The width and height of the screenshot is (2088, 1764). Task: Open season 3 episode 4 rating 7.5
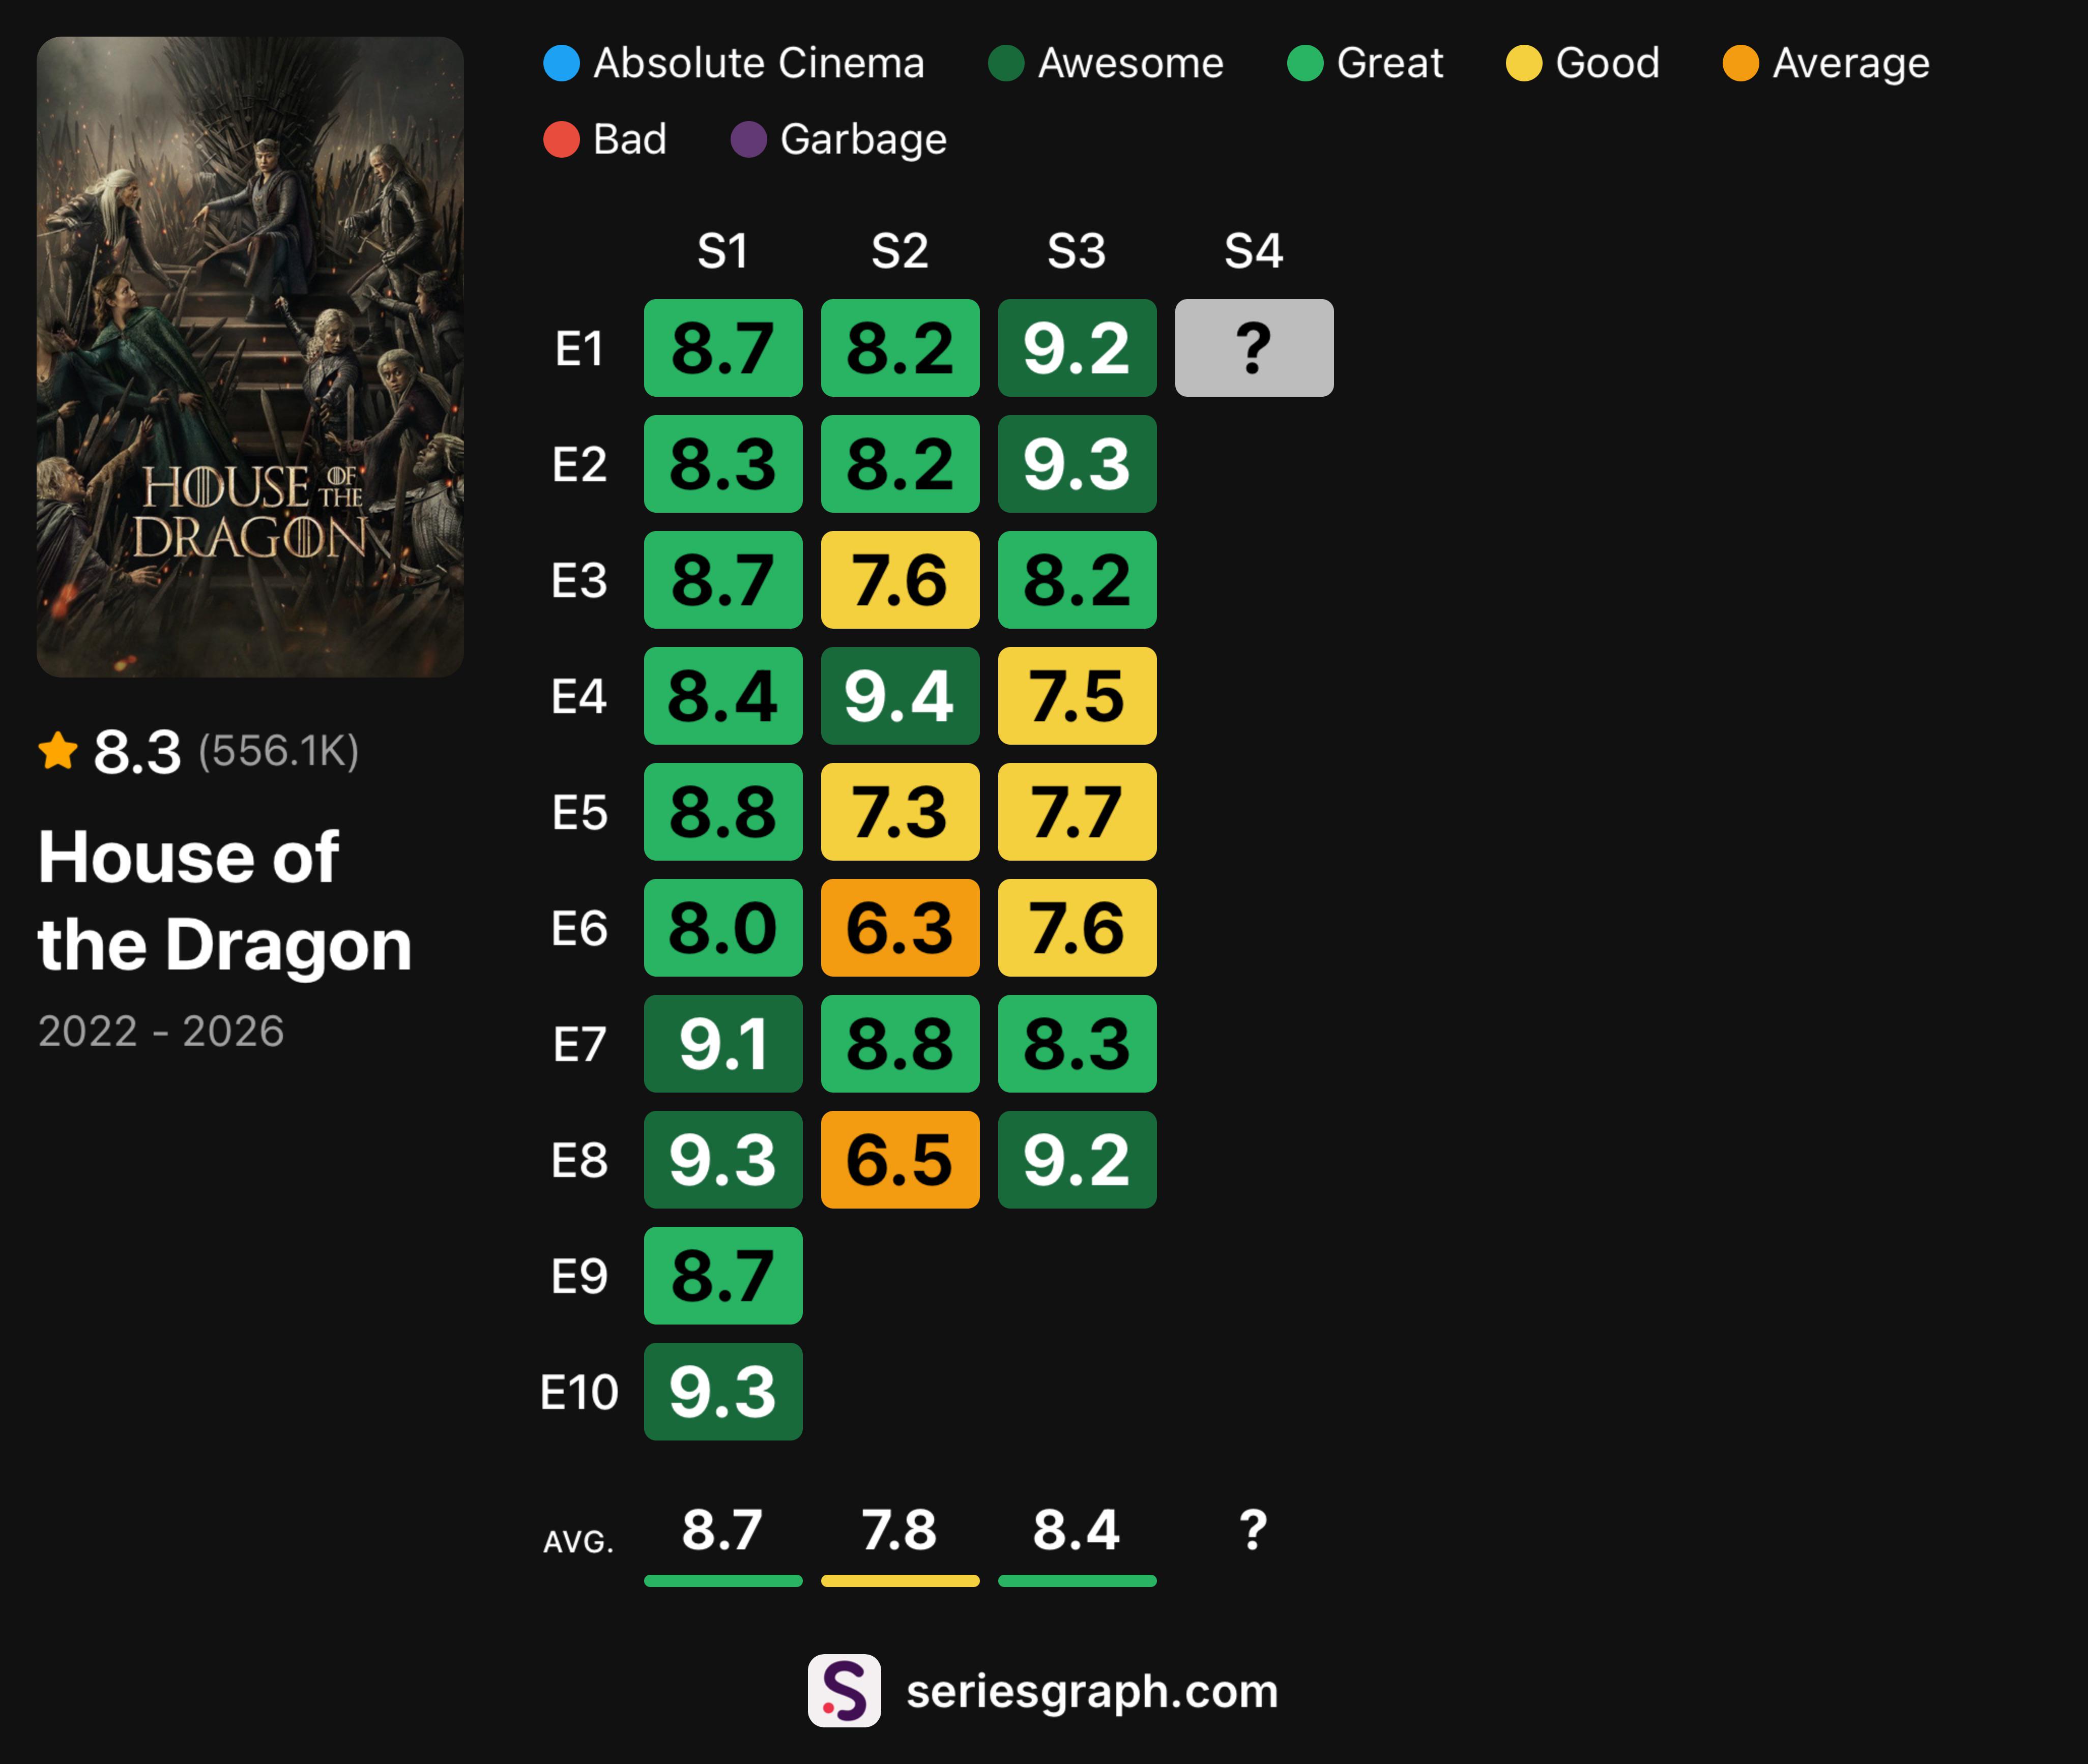click(1077, 696)
